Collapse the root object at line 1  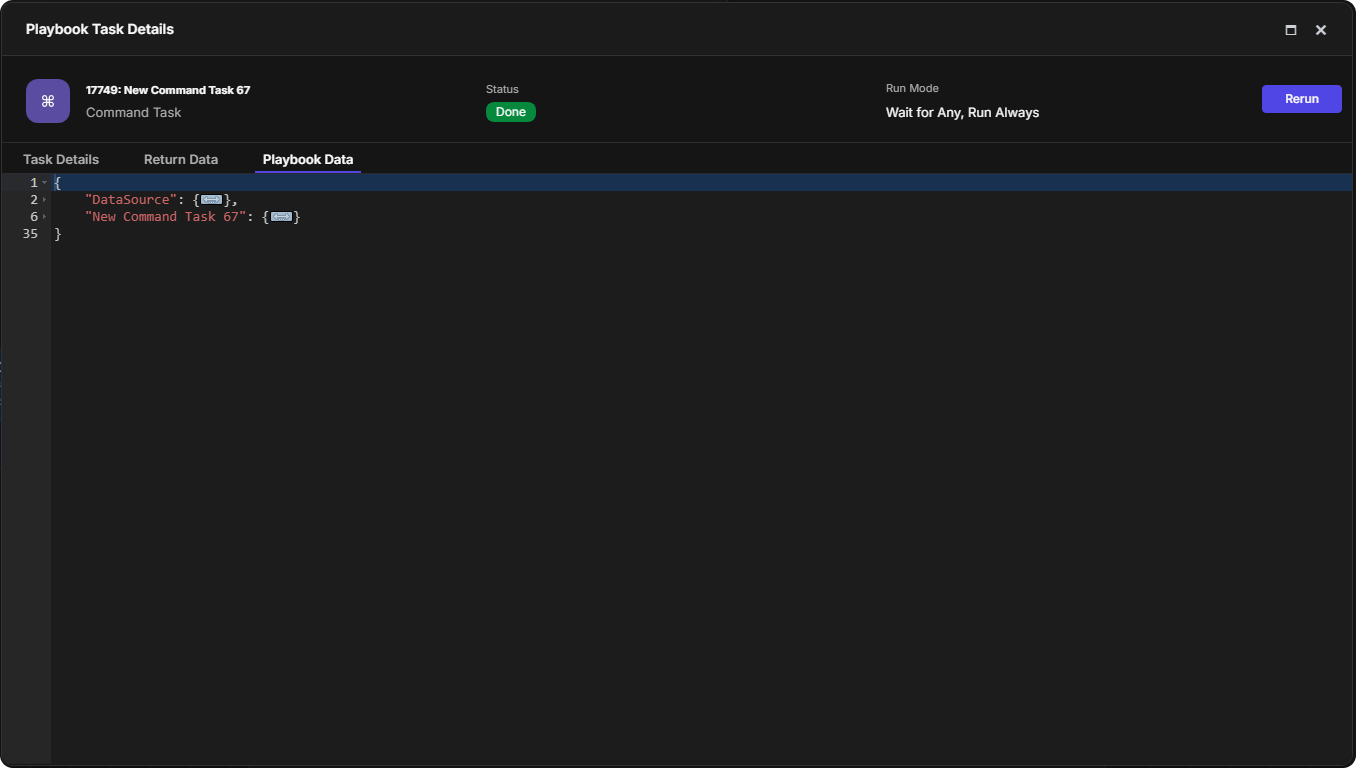(44, 183)
